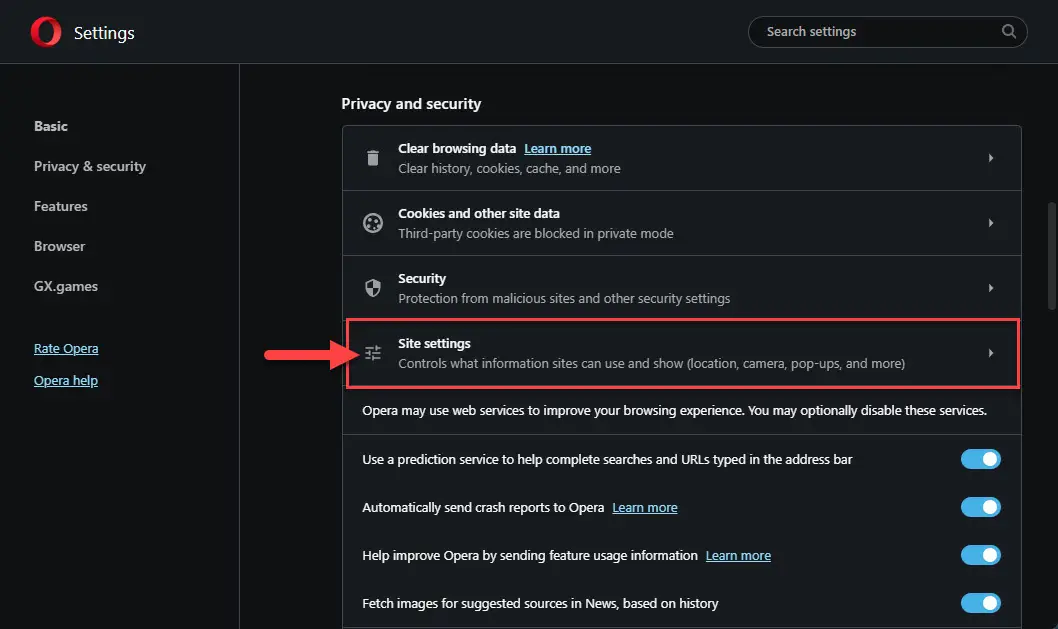The width and height of the screenshot is (1058, 629).
Task: Open Learn more for crash reports
Action: [644, 508]
